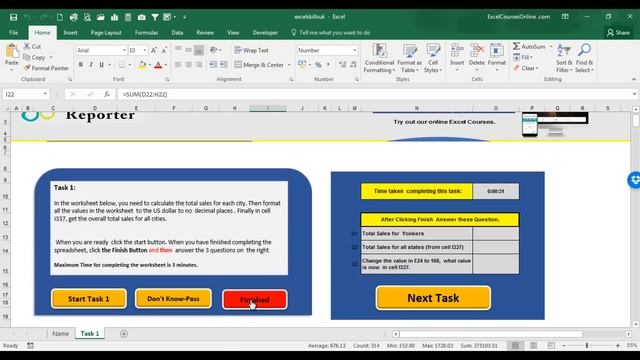Image resolution: width=640 pixels, height=360 pixels.
Task: Decrease font size with the smaller A icon
Action: [164, 50]
